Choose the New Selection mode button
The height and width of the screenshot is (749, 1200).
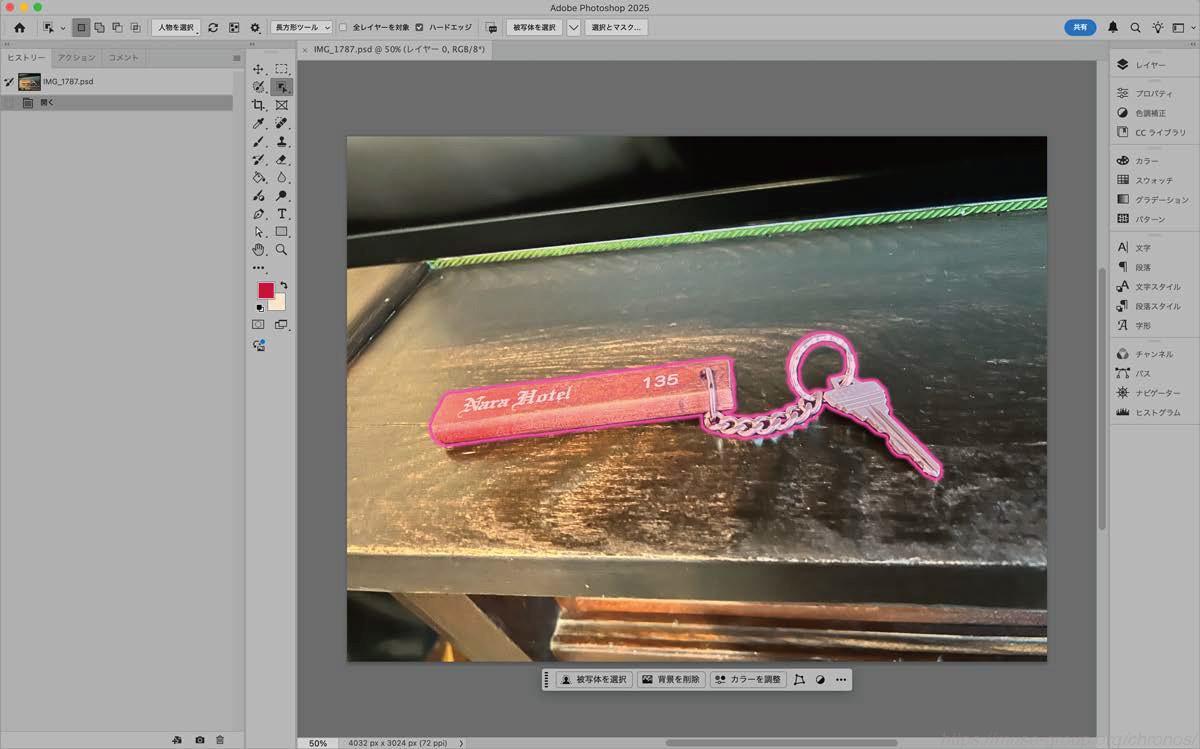click(x=81, y=27)
